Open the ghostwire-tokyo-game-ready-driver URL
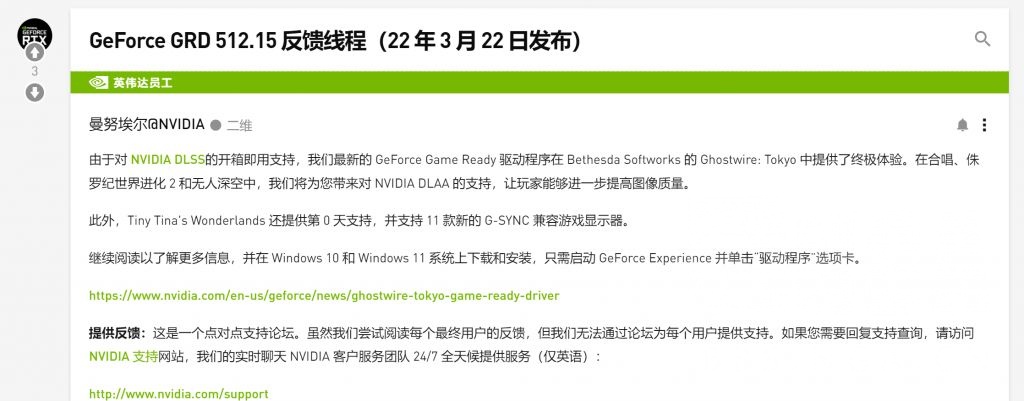 pyautogui.click(x=324, y=296)
